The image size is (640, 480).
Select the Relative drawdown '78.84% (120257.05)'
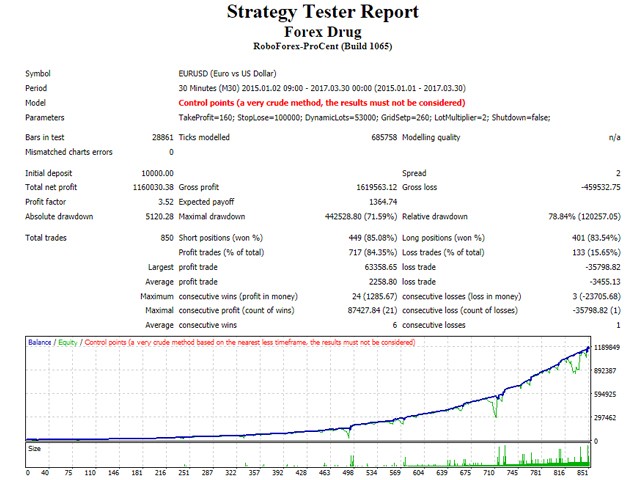(584, 216)
